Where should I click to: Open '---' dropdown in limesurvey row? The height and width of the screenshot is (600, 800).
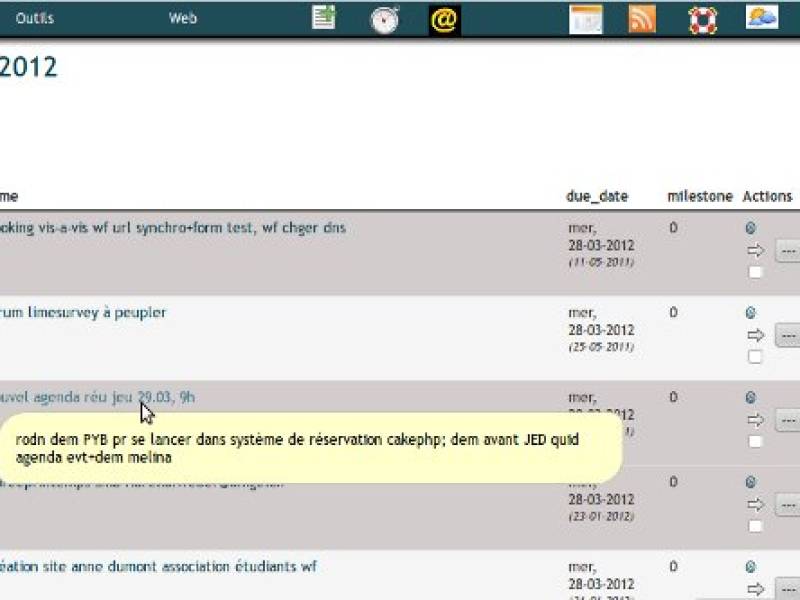(787, 335)
